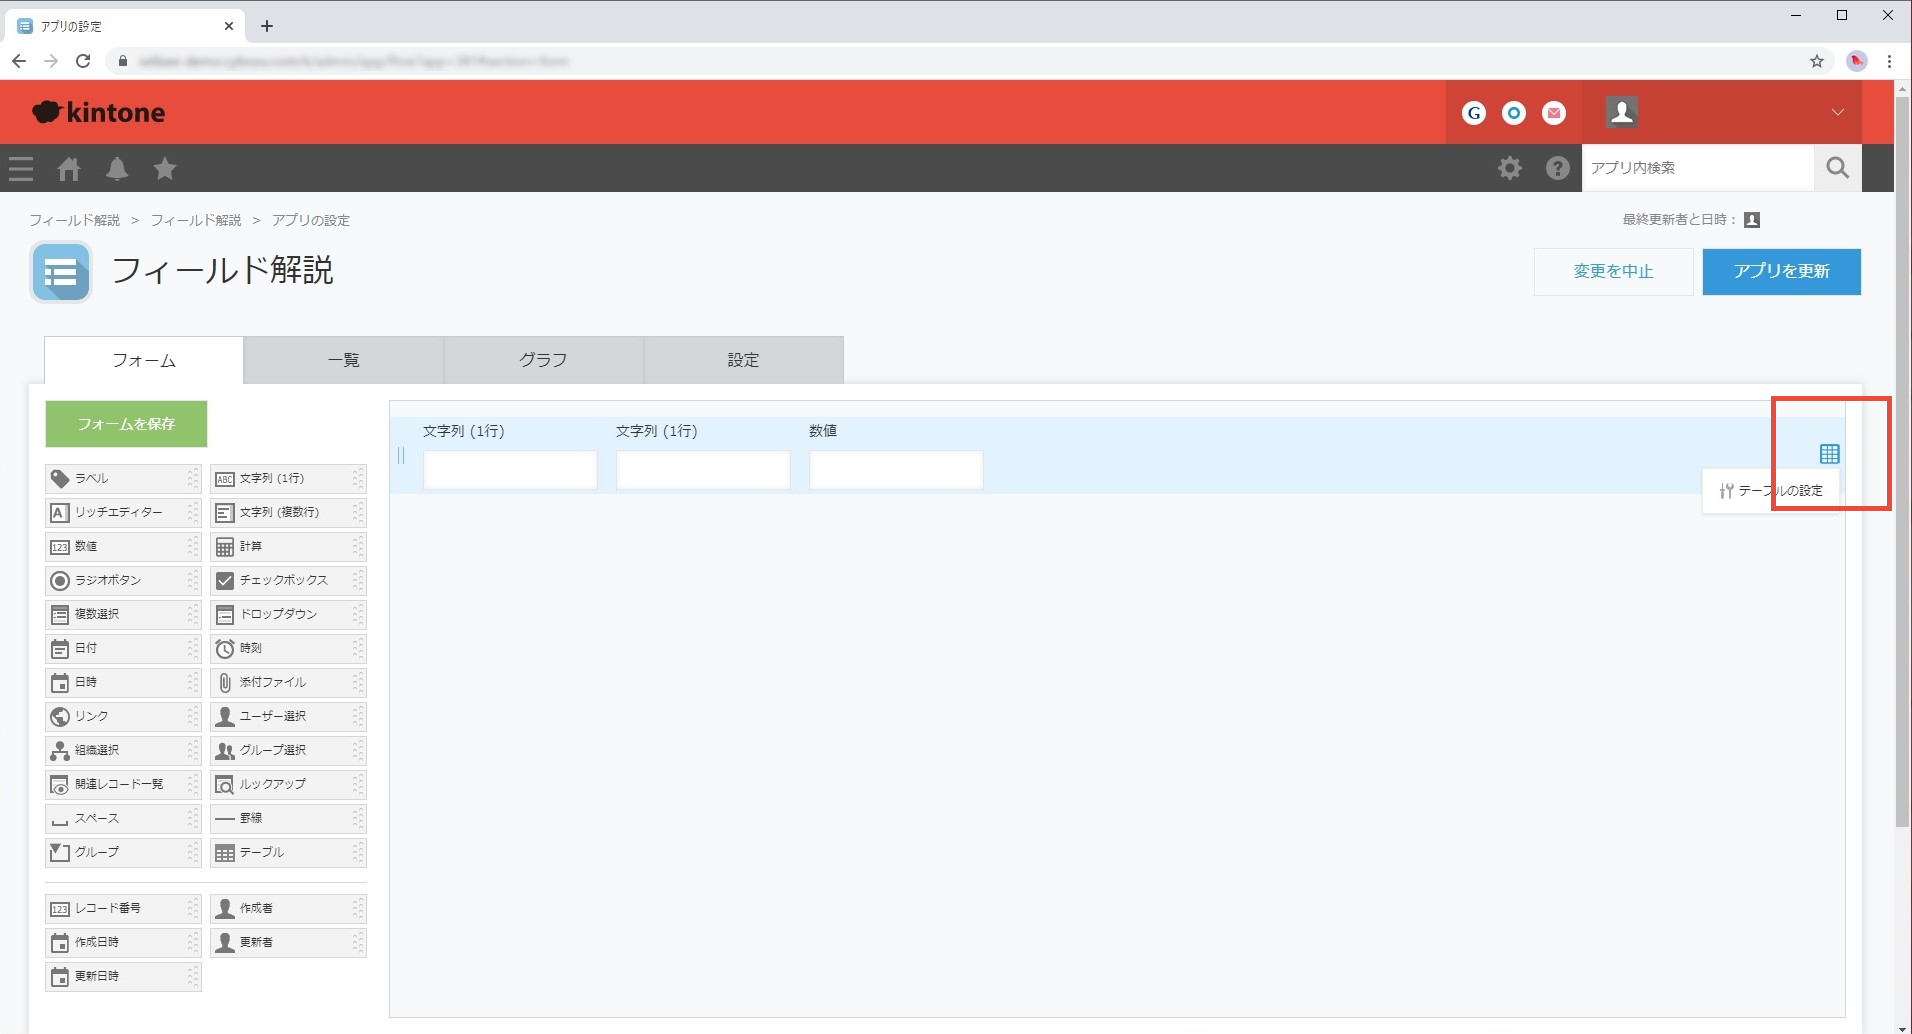Click first 文字列 (1行) table input

tap(510, 470)
